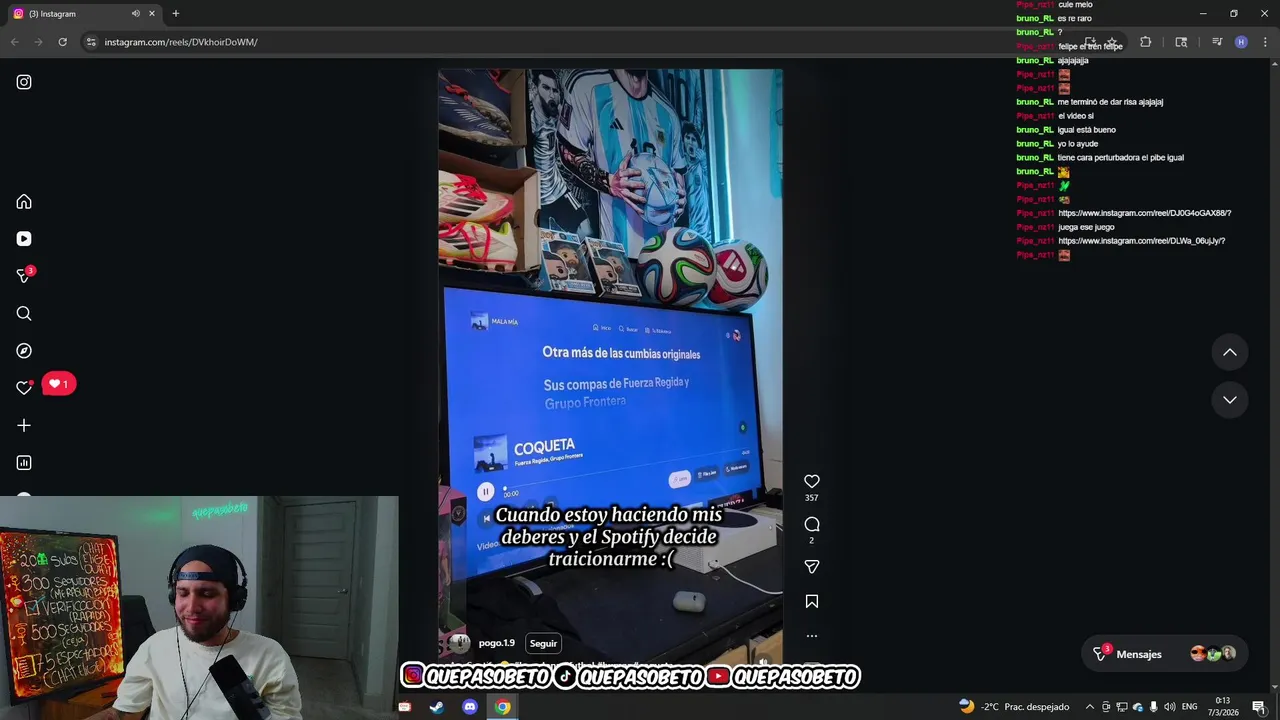Image resolution: width=1280 pixels, height=720 pixels.
Task: Open Chrome extensions puzzle icon
Action: (x=1146, y=42)
